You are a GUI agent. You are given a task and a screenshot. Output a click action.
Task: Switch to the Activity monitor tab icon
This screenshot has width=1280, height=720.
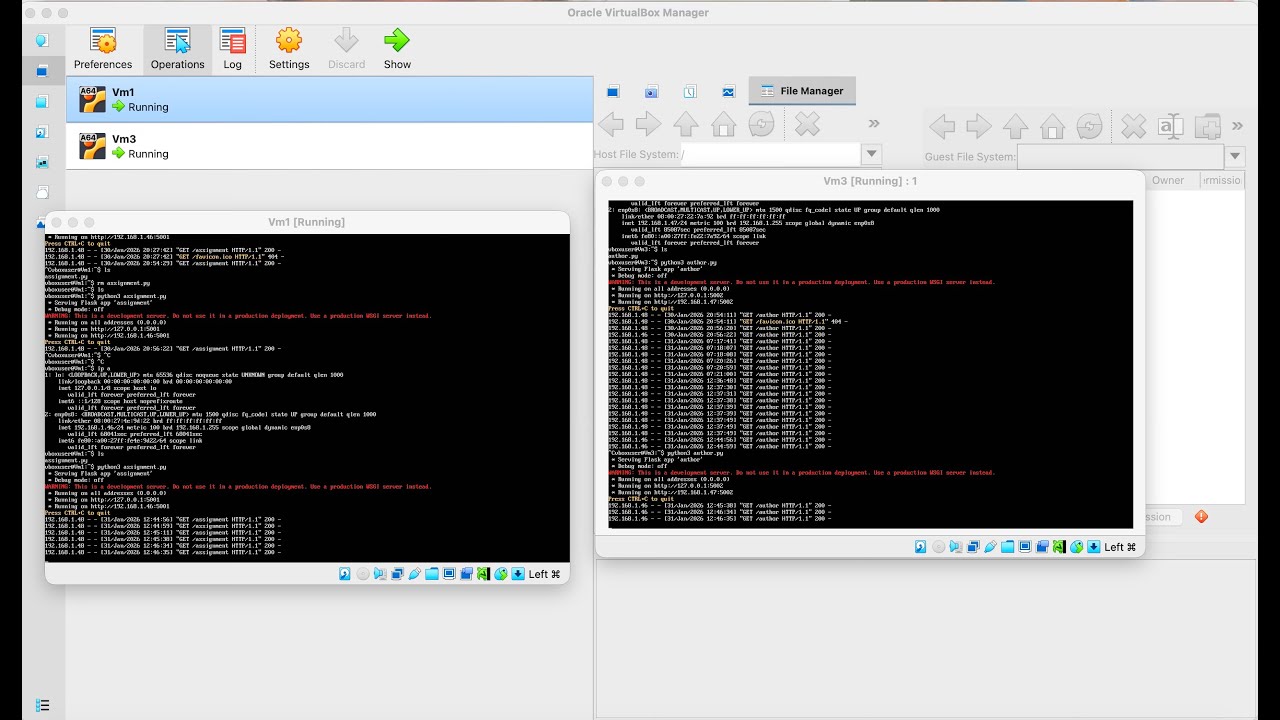tap(728, 91)
